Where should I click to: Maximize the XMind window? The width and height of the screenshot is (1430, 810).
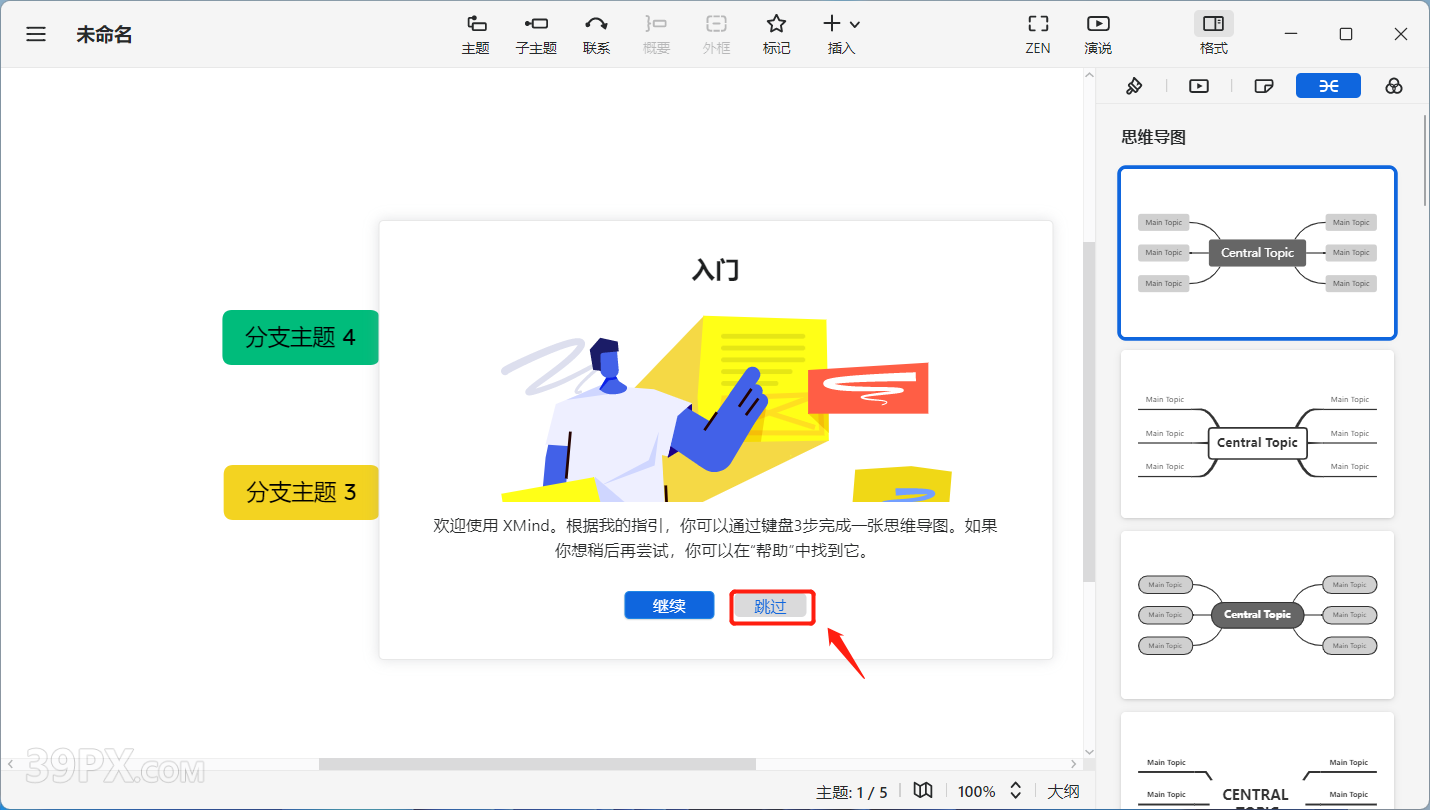[1346, 34]
